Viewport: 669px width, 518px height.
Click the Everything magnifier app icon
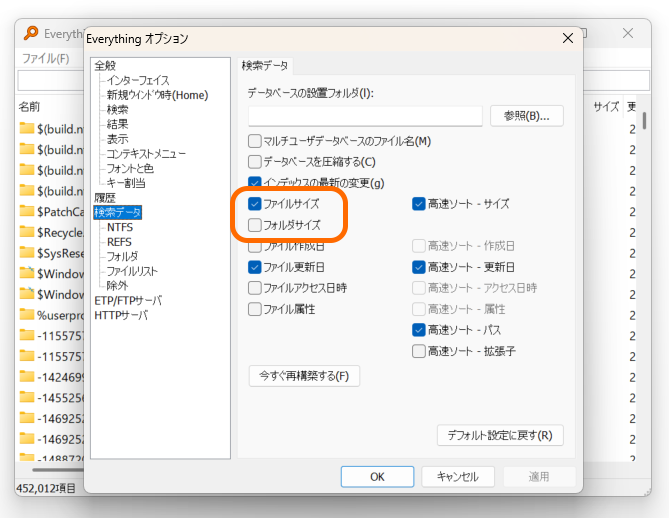pyautogui.click(x=31, y=33)
